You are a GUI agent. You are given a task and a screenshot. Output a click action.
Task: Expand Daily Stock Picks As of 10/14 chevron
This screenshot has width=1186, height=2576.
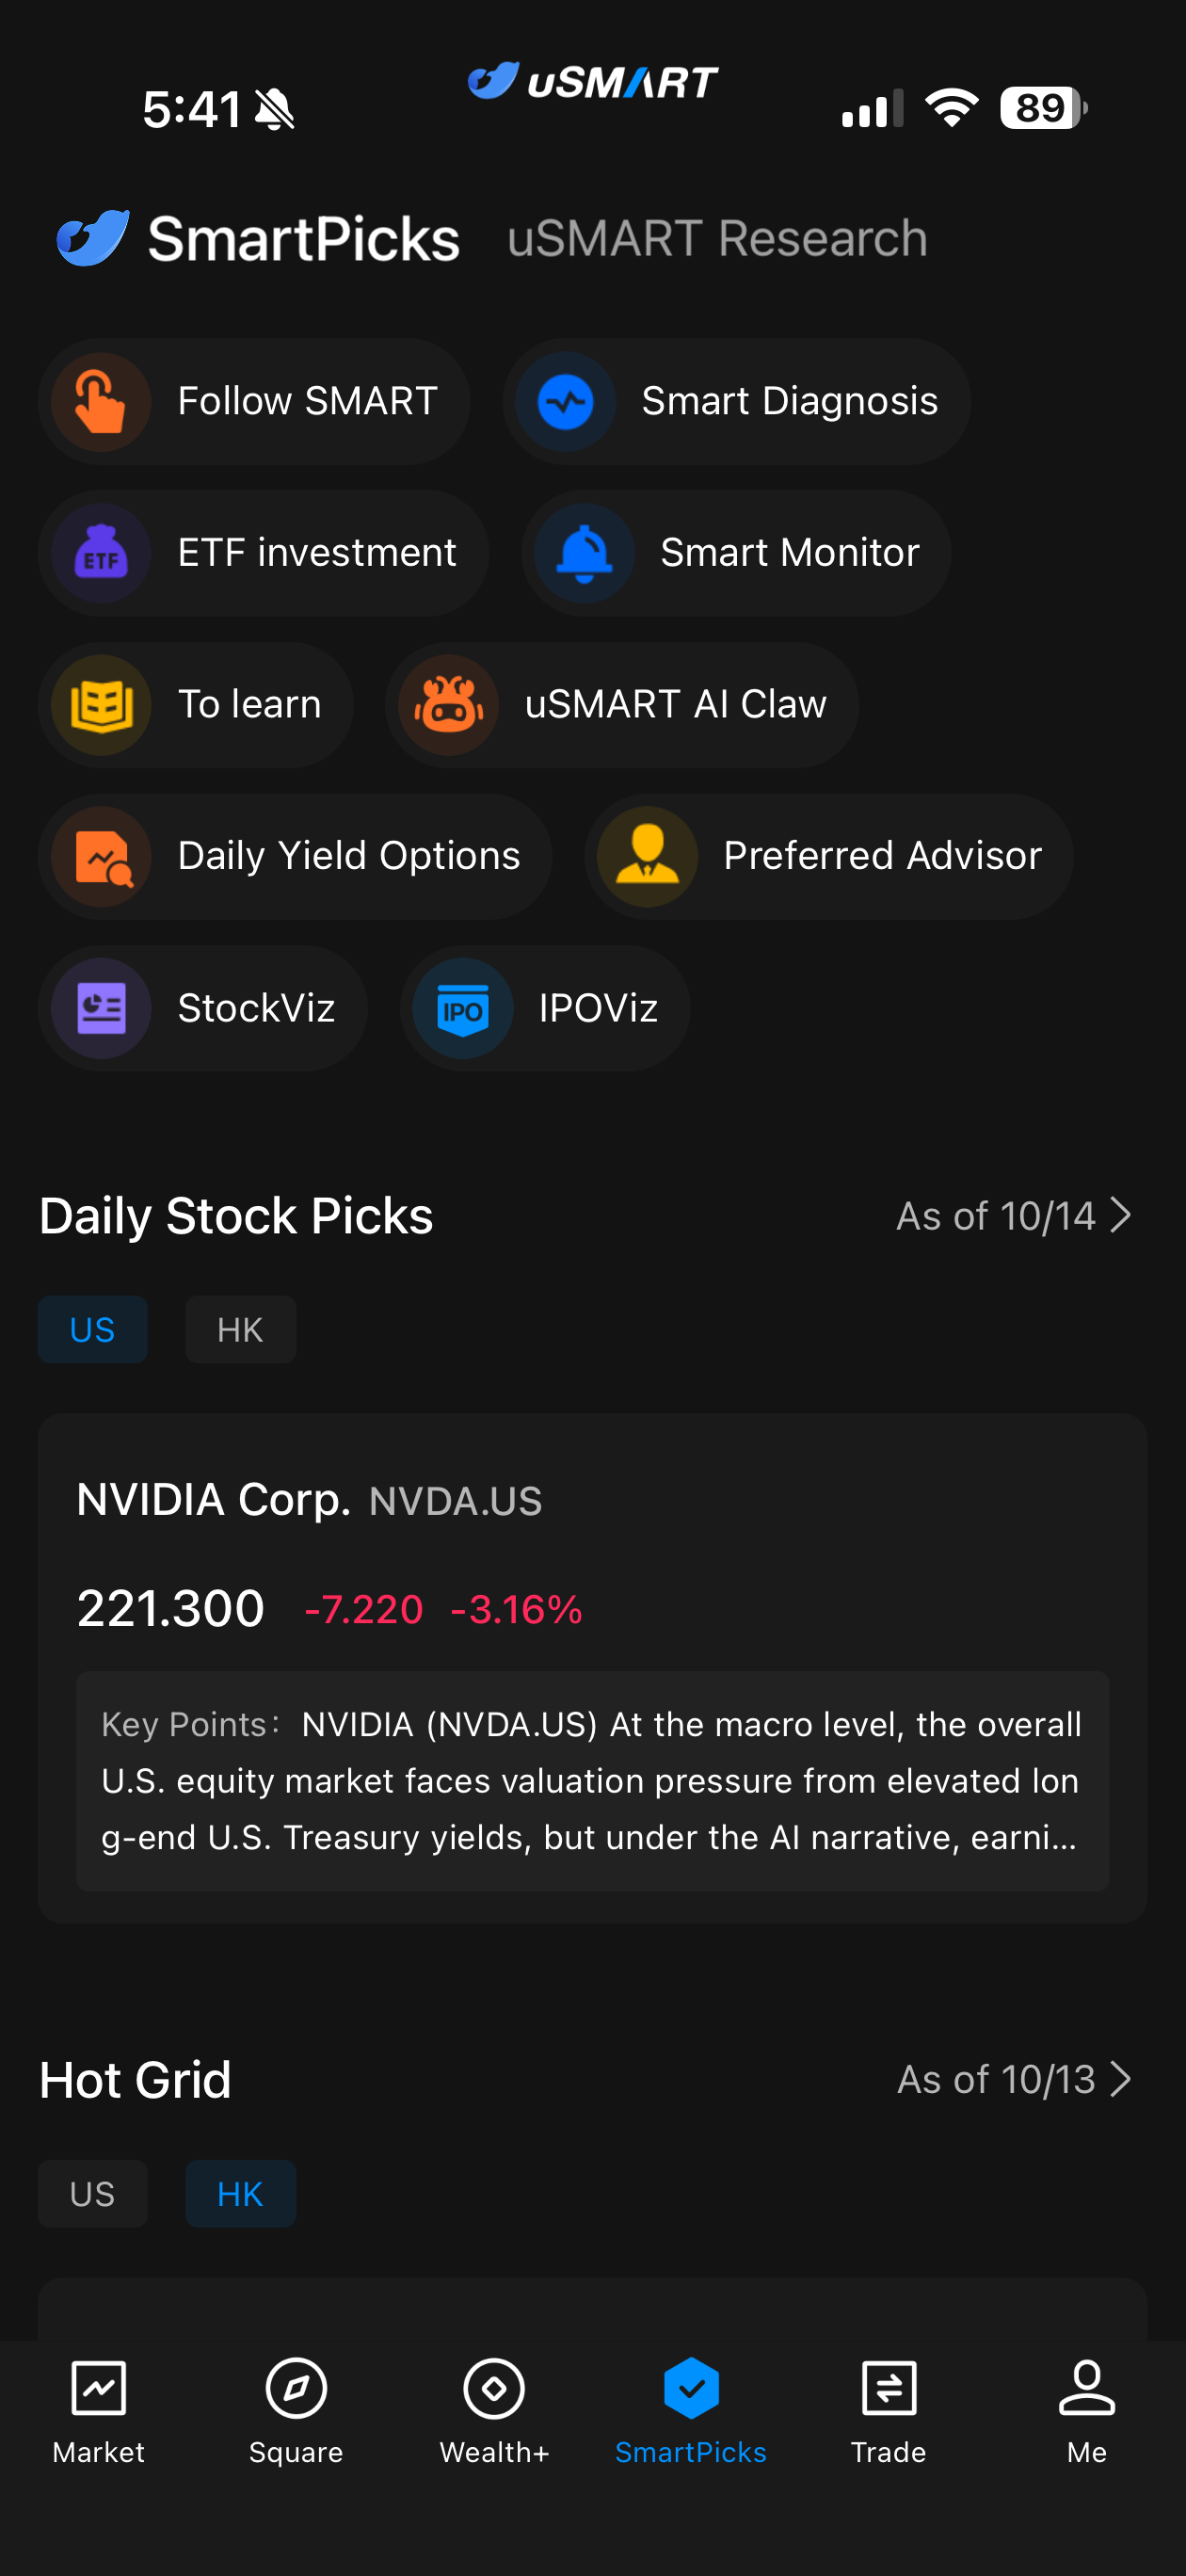click(1121, 1216)
